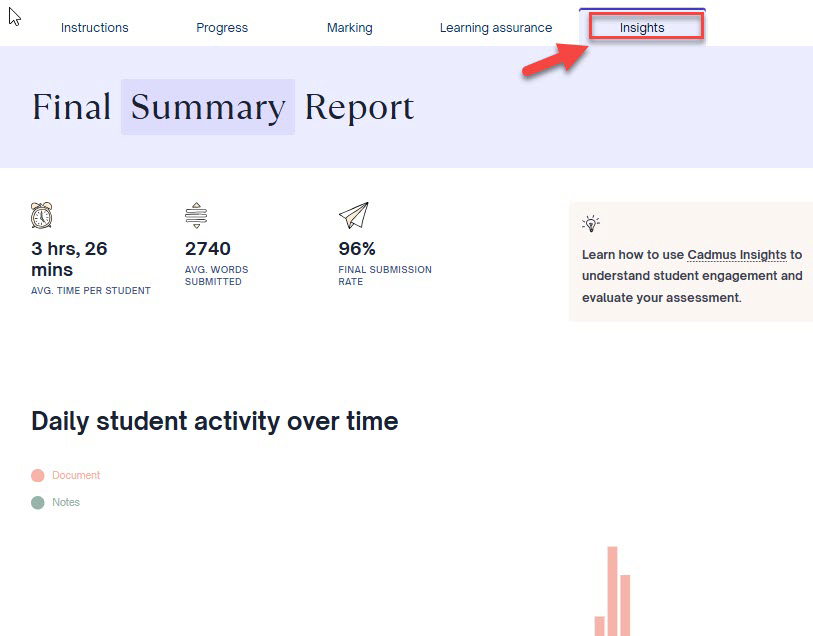Click the shortest pink activity bar
The image size is (813, 636).
point(599,626)
